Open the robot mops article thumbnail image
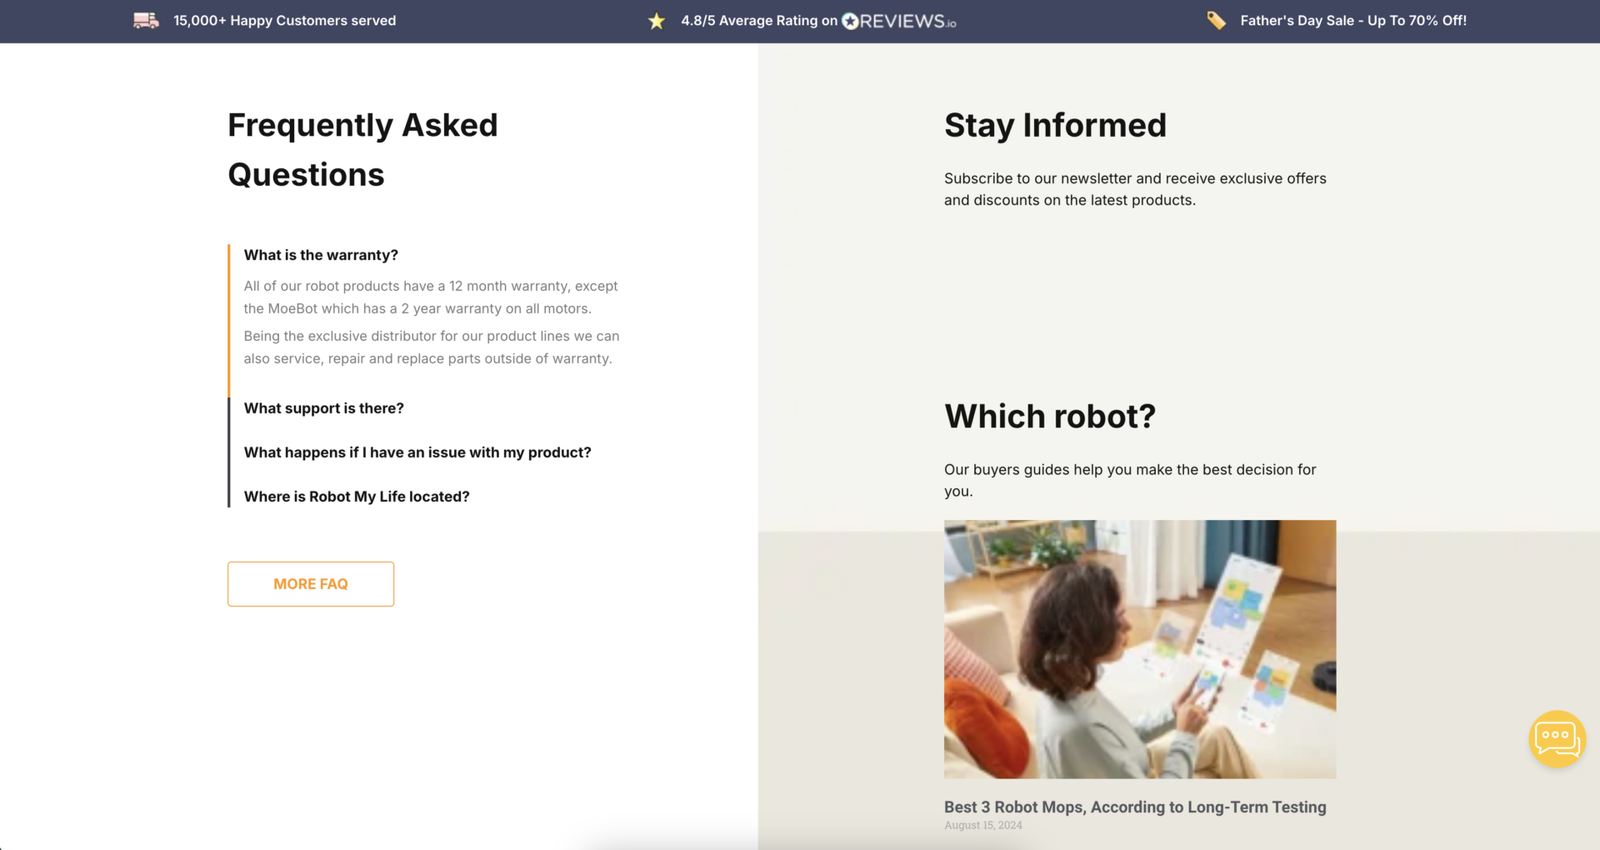1600x850 pixels. tap(1140, 649)
